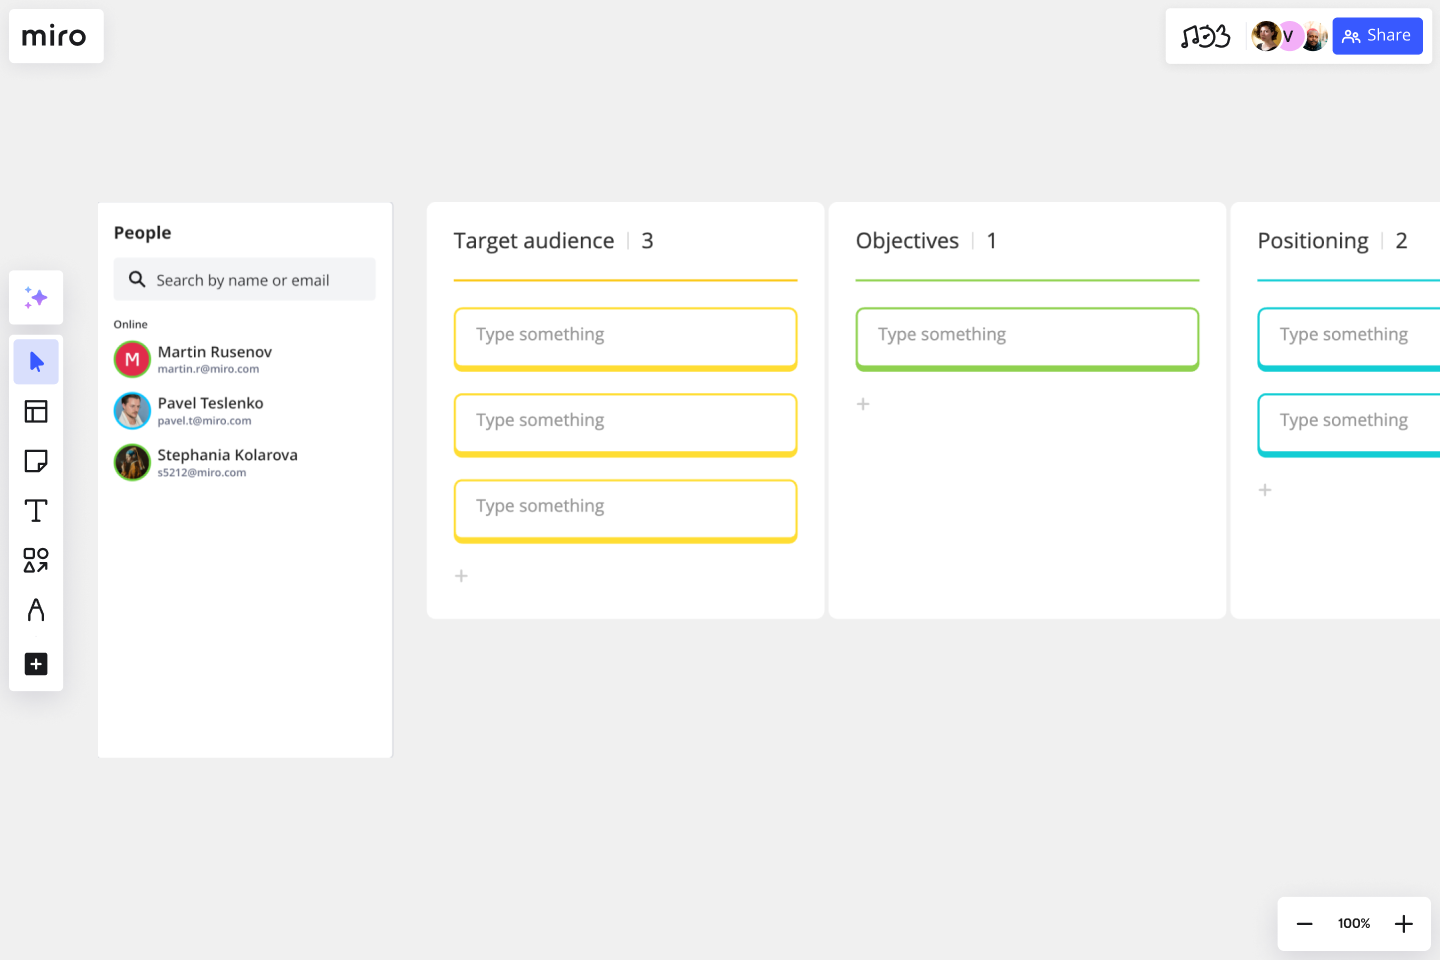Zoom in with the plus button

click(1404, 924)
